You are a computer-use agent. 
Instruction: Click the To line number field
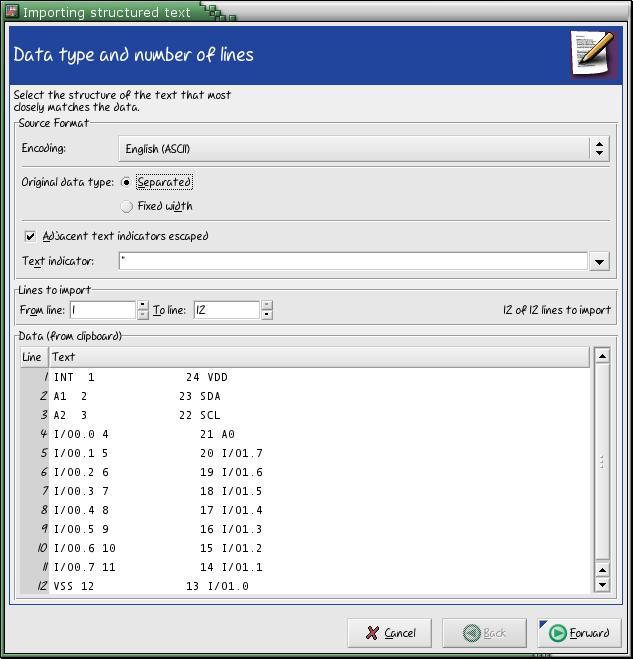pos(225,311)
